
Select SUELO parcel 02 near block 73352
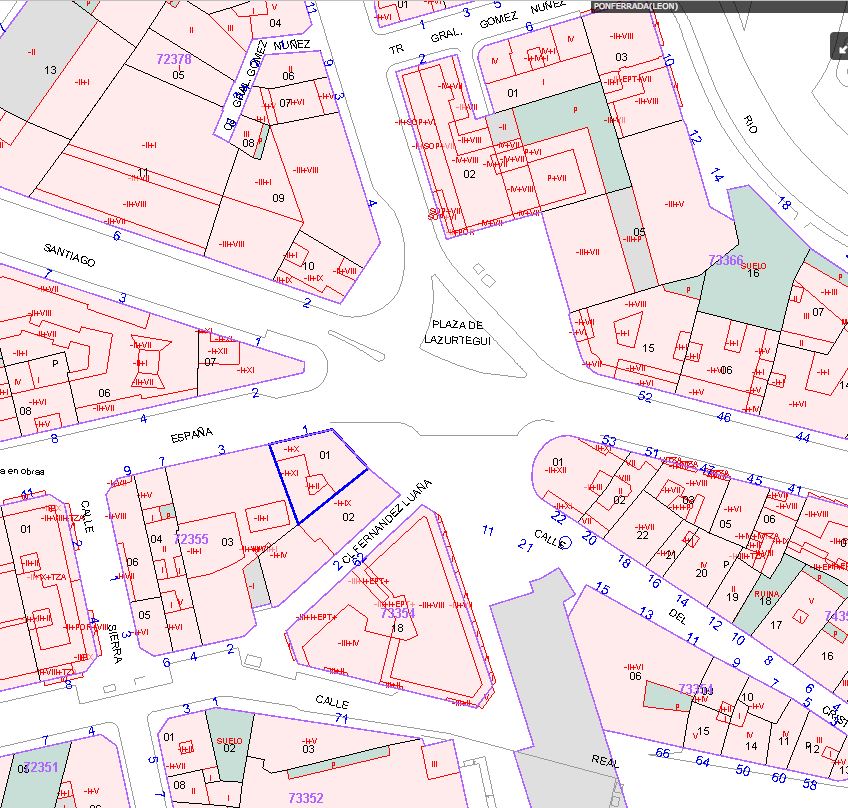pyautogui.click(x=229, y=746)
